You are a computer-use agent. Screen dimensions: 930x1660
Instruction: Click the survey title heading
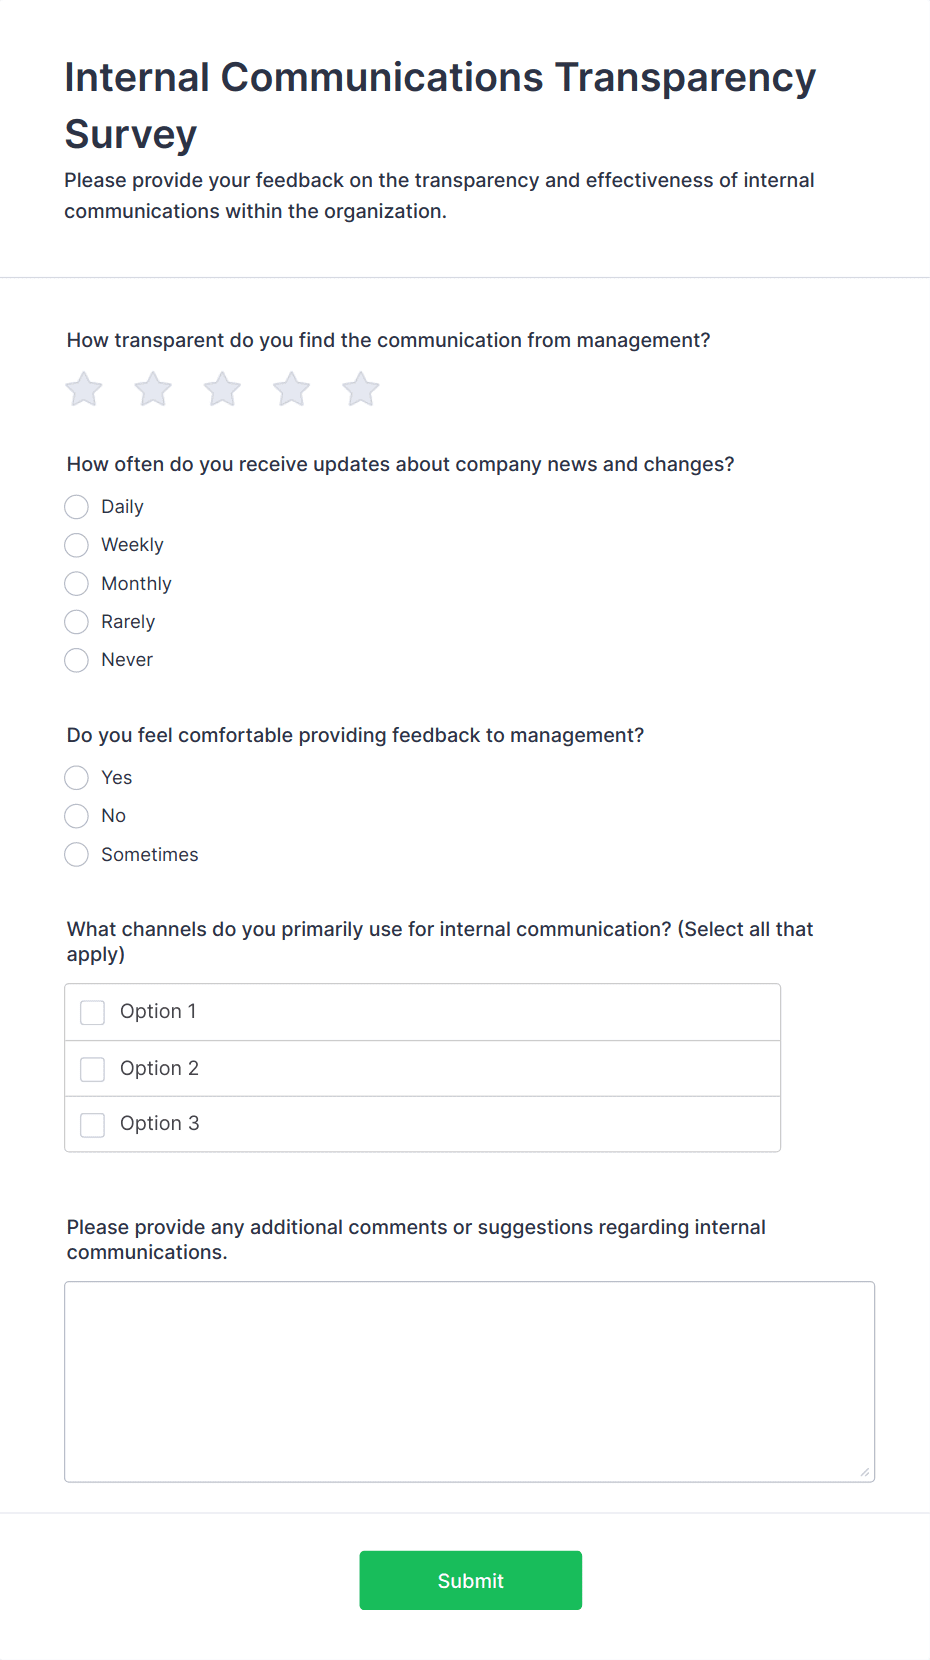pyautogui.click(x=440, y=104)
